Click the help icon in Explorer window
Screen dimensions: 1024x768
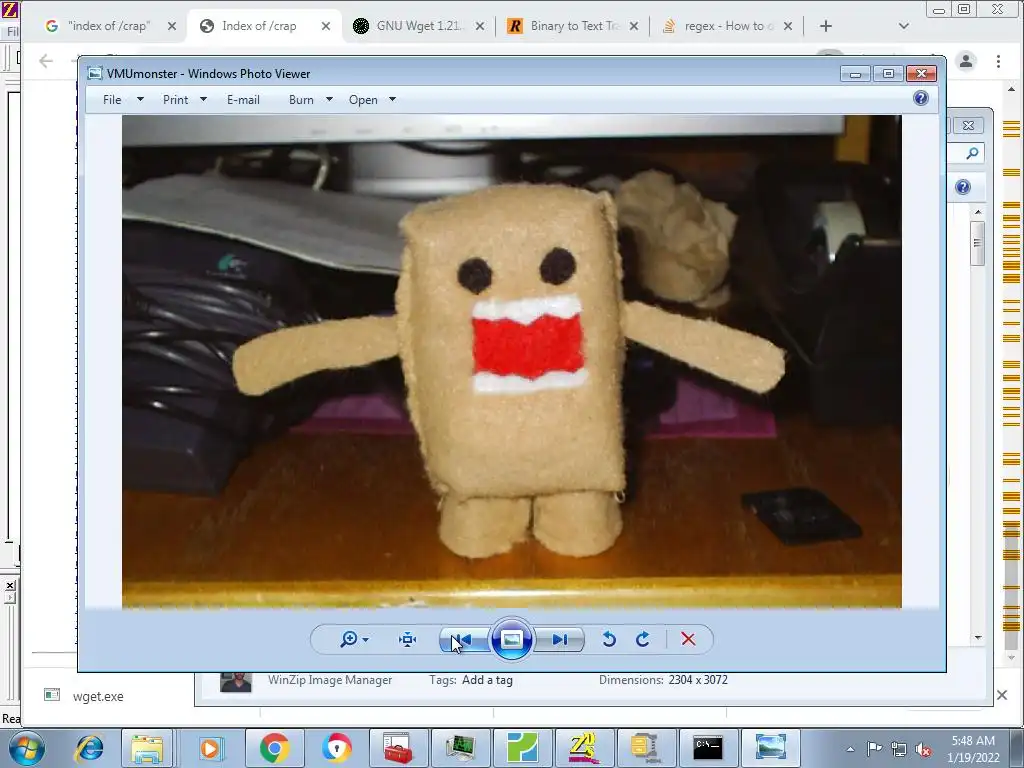coord(963,187)
